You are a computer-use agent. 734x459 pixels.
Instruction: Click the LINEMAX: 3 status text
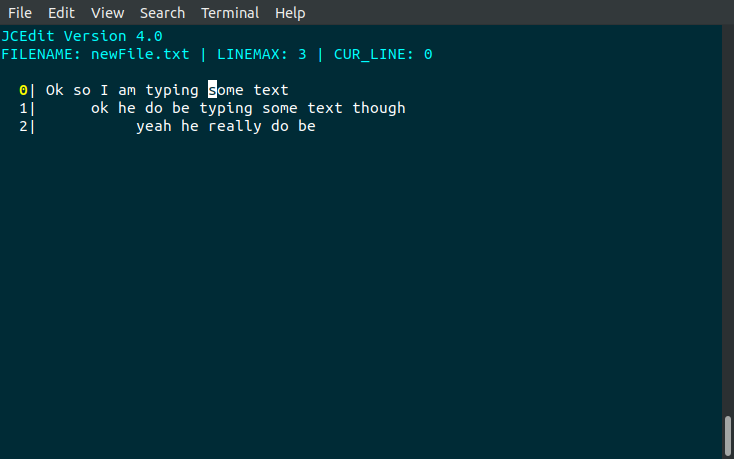pos(262,54)
